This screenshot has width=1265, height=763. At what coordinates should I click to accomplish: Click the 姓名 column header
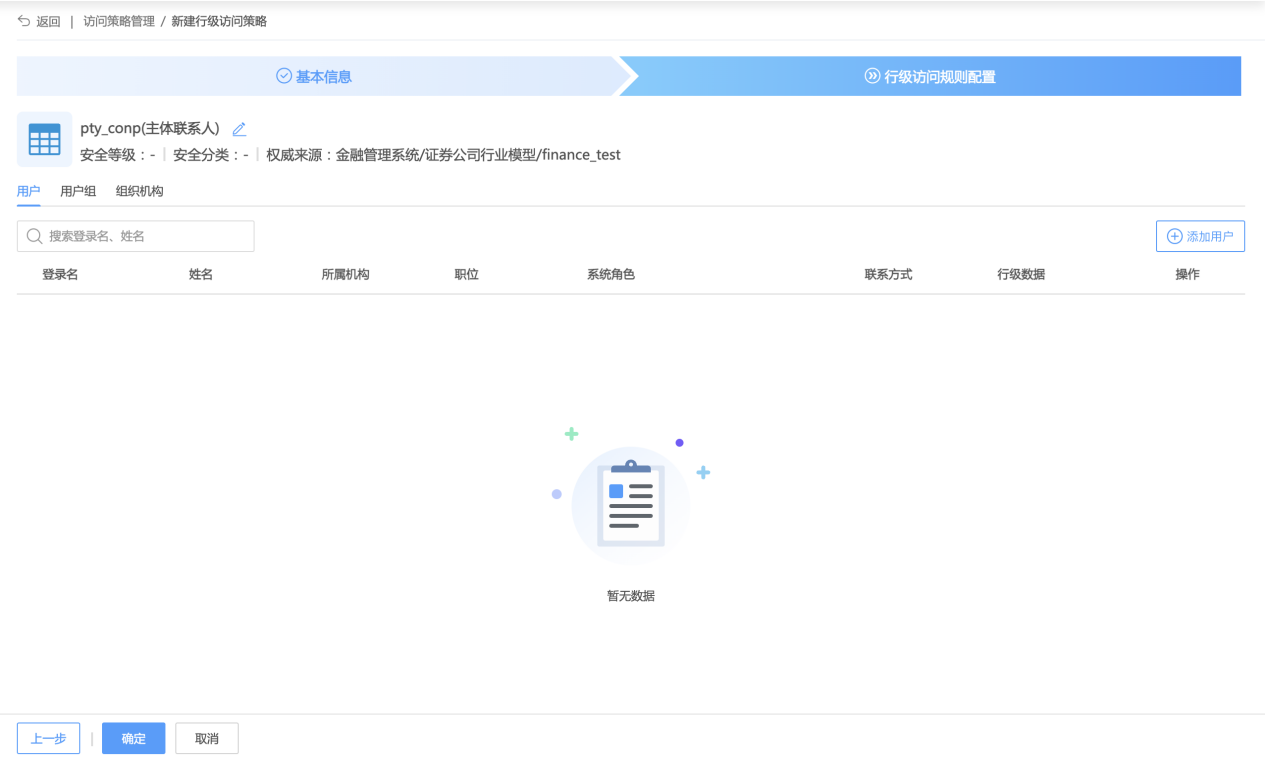(201, 274)
